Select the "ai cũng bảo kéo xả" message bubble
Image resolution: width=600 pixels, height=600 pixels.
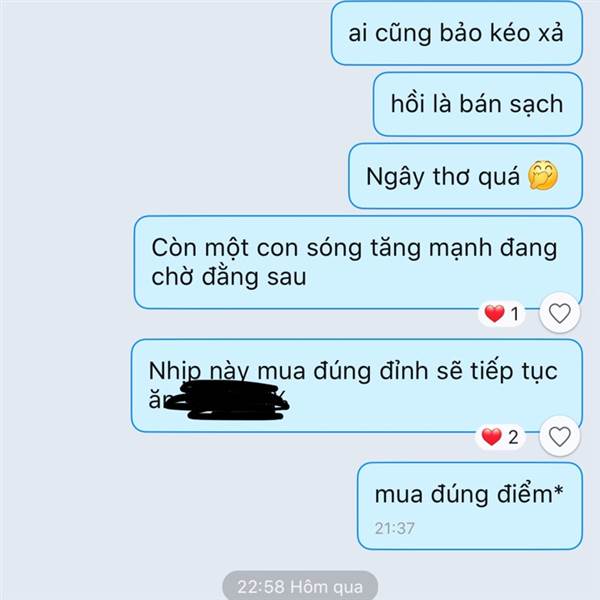coord(457,33)
